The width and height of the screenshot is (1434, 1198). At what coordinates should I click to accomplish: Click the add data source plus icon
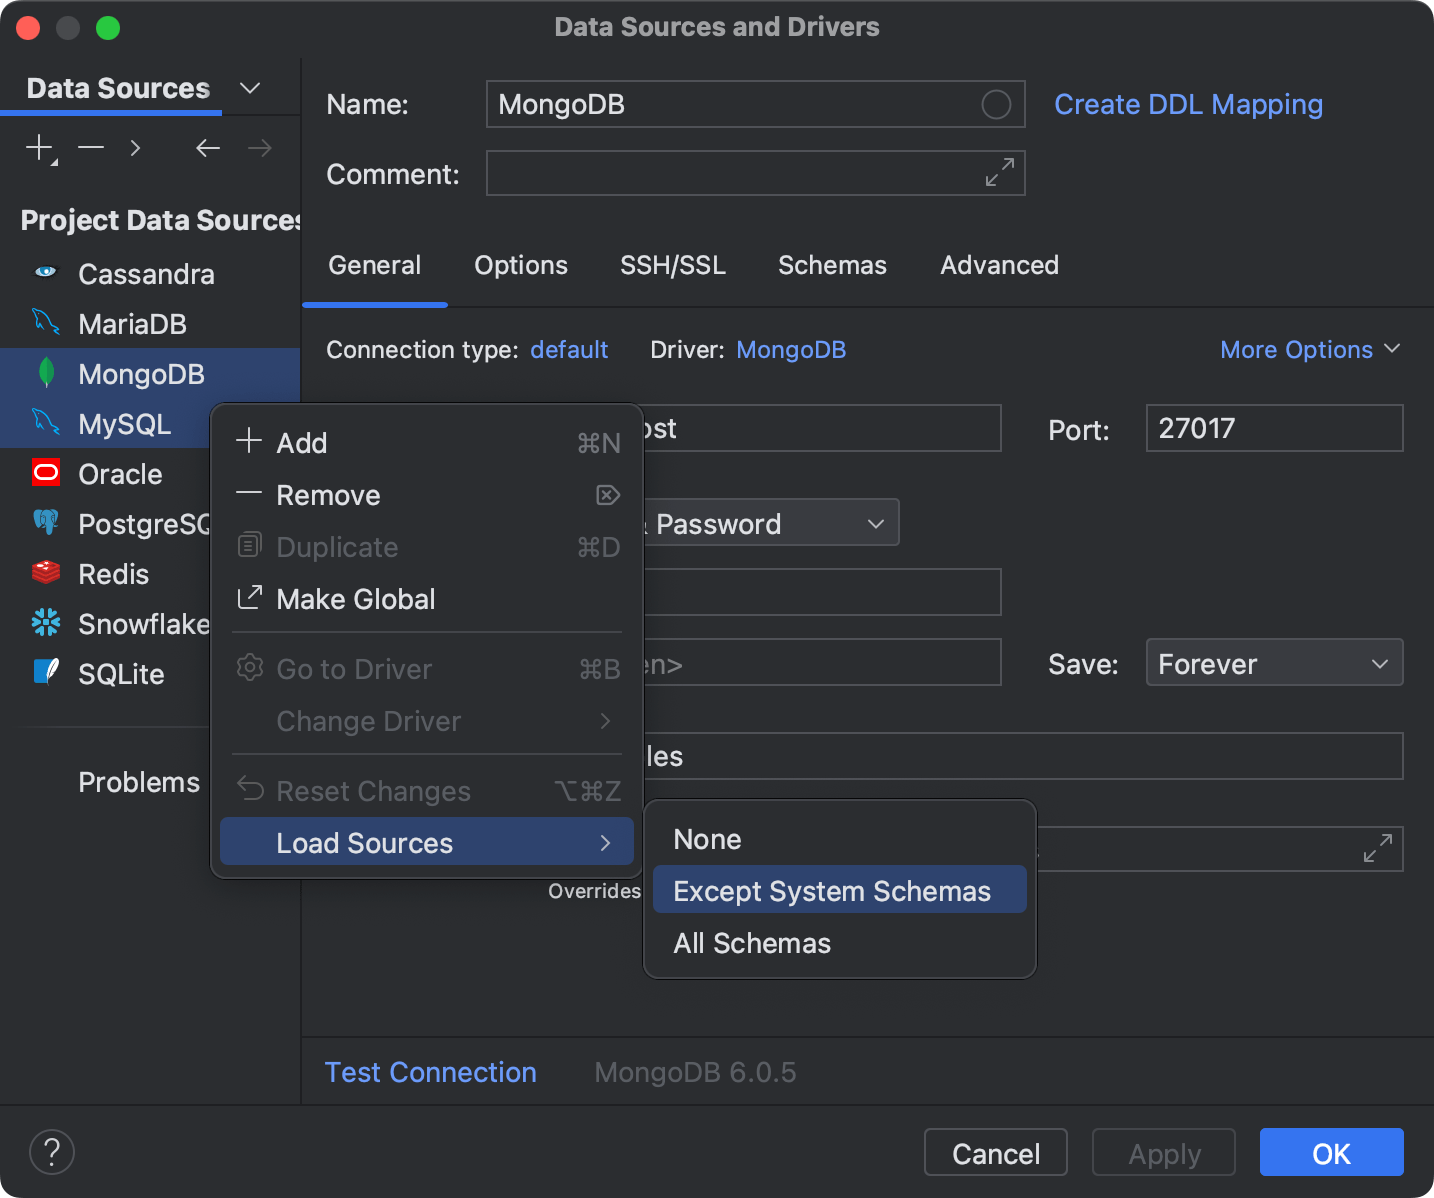39,148
